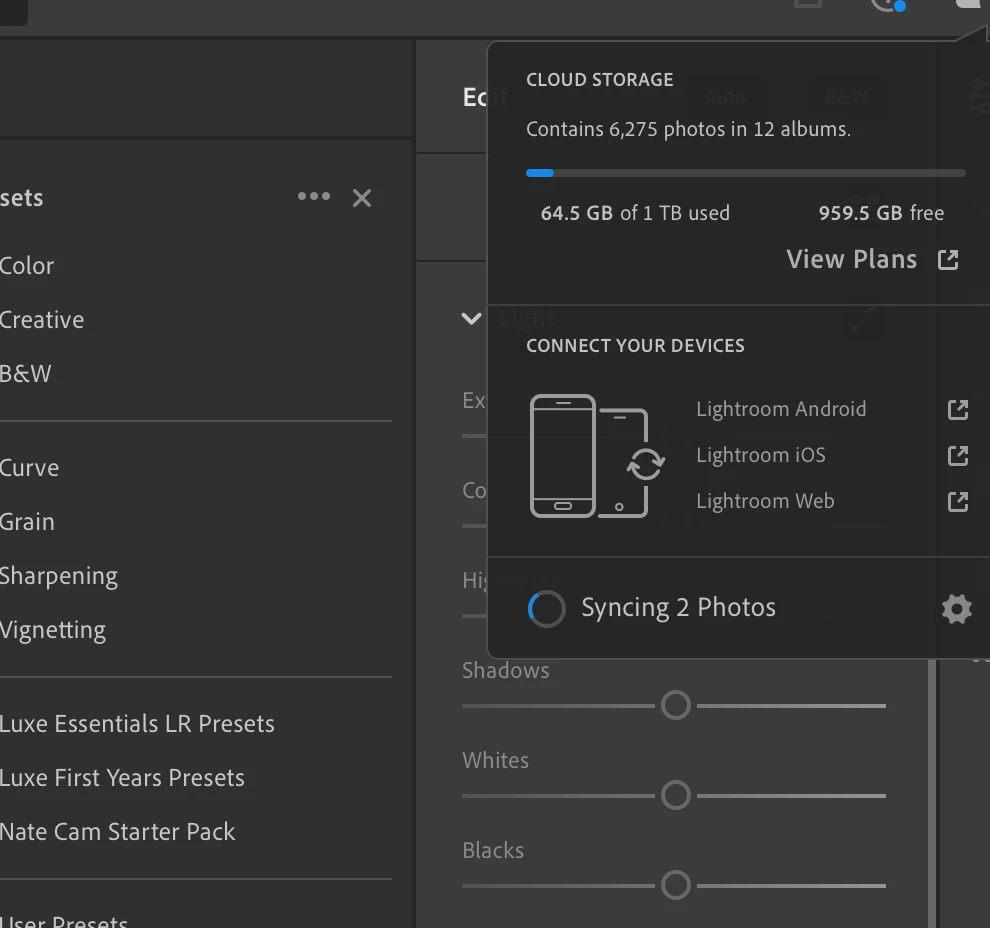Open Lightroom Web external link icon
The width and height of the screenshot is (990, 928).
[x=957, y=501]
